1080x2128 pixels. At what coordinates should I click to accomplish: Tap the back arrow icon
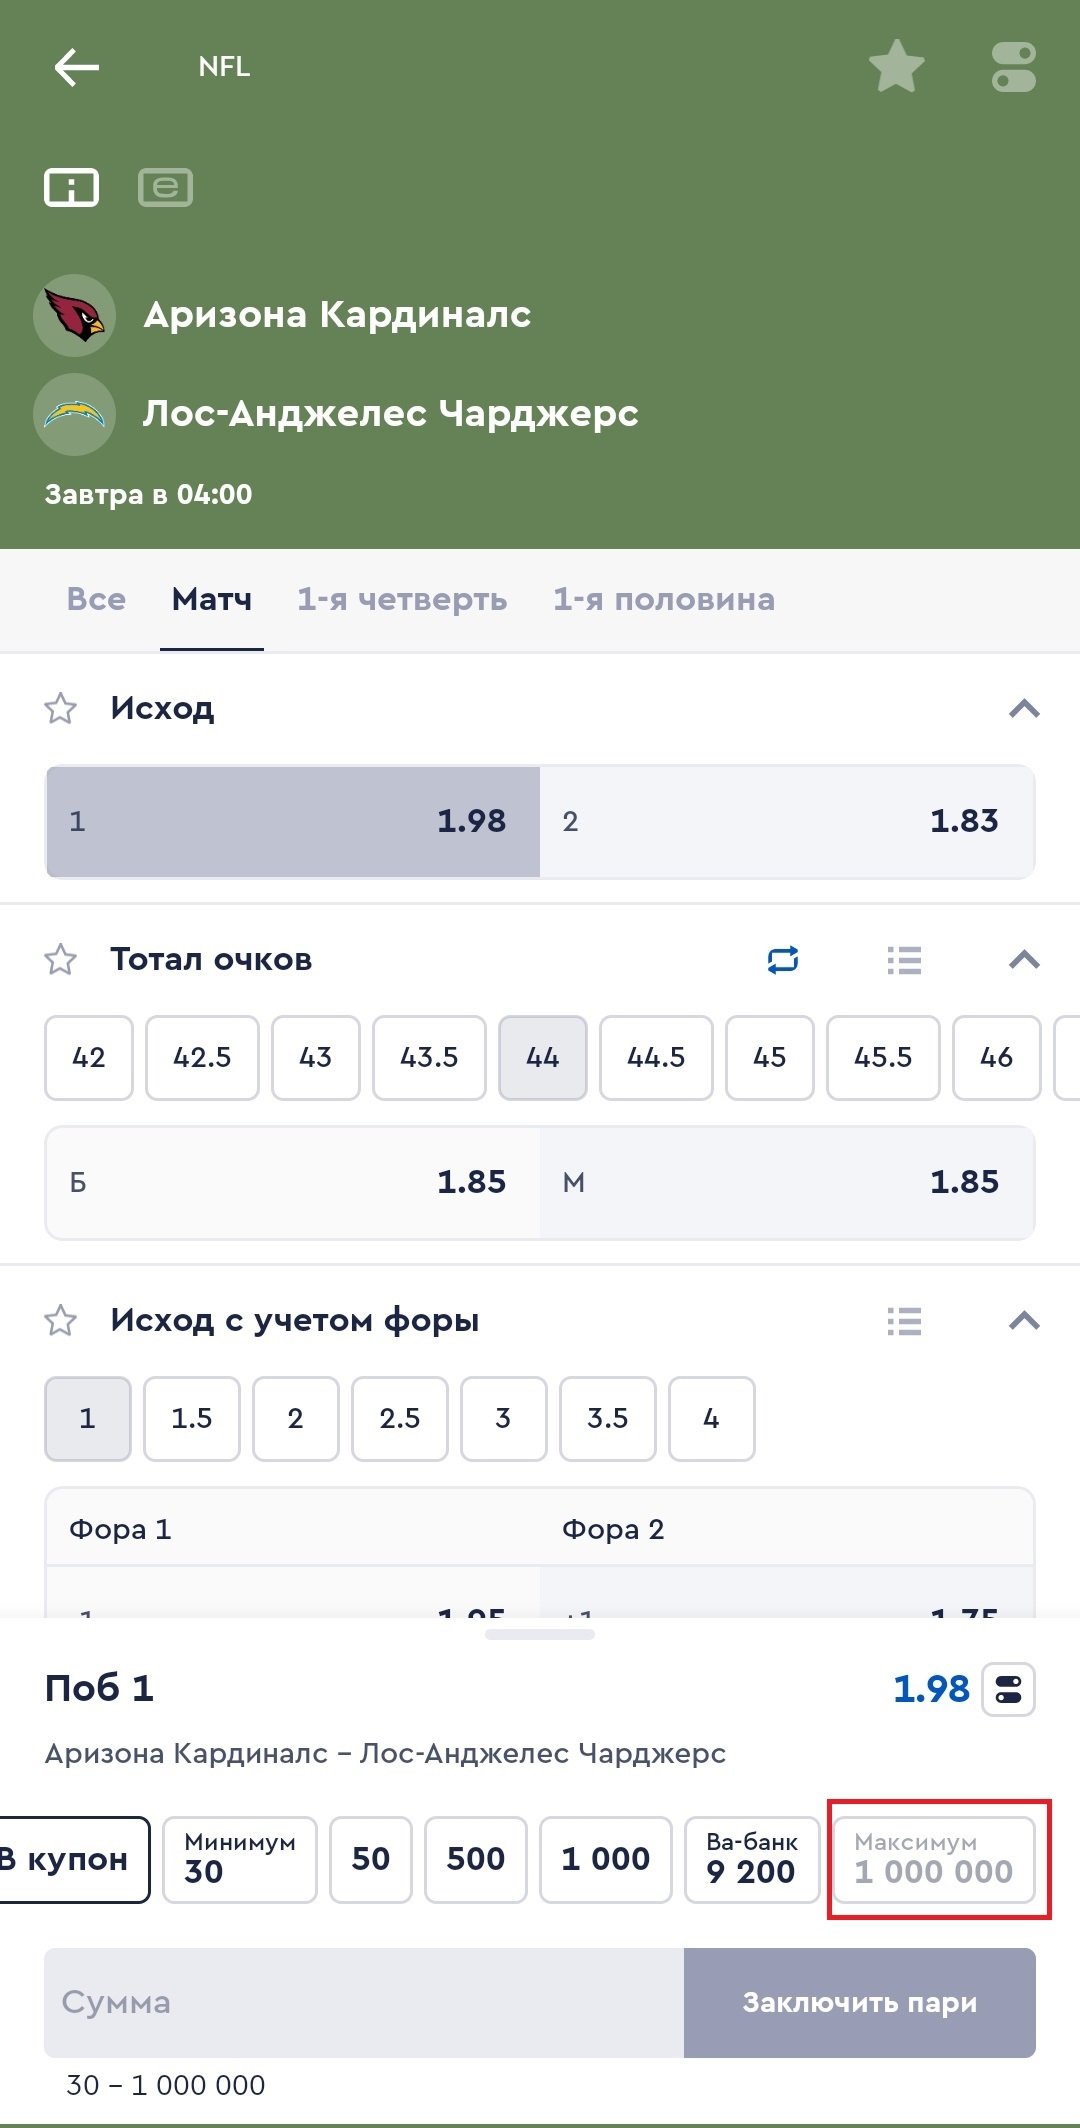point(76,68)
